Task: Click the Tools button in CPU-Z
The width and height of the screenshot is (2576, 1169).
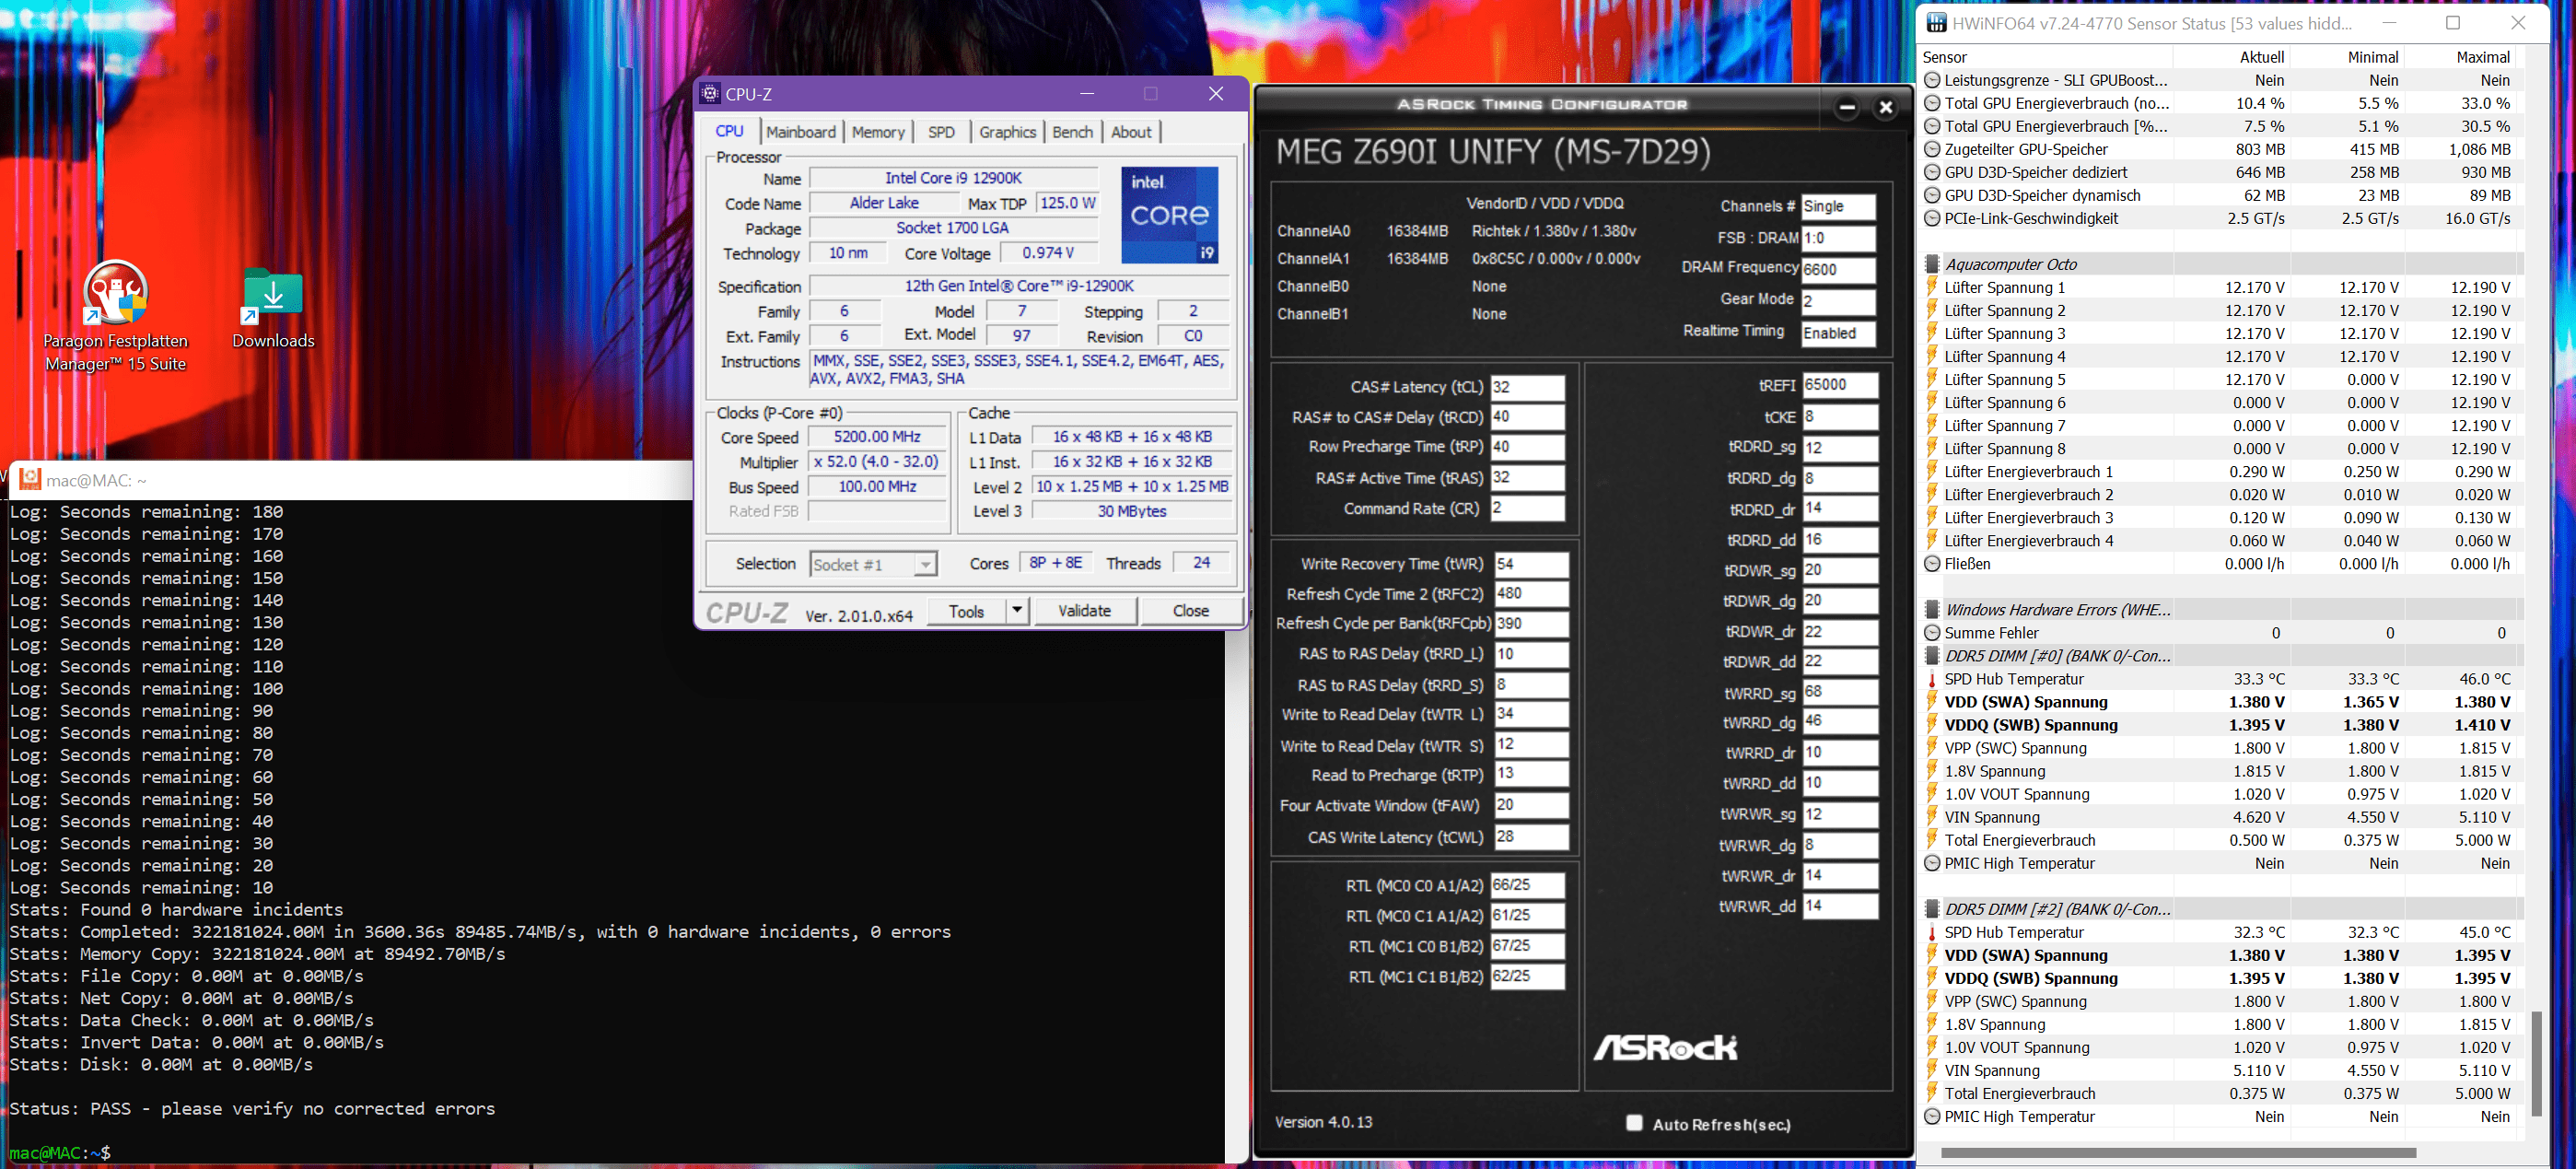Action: (x=966, y=610)
